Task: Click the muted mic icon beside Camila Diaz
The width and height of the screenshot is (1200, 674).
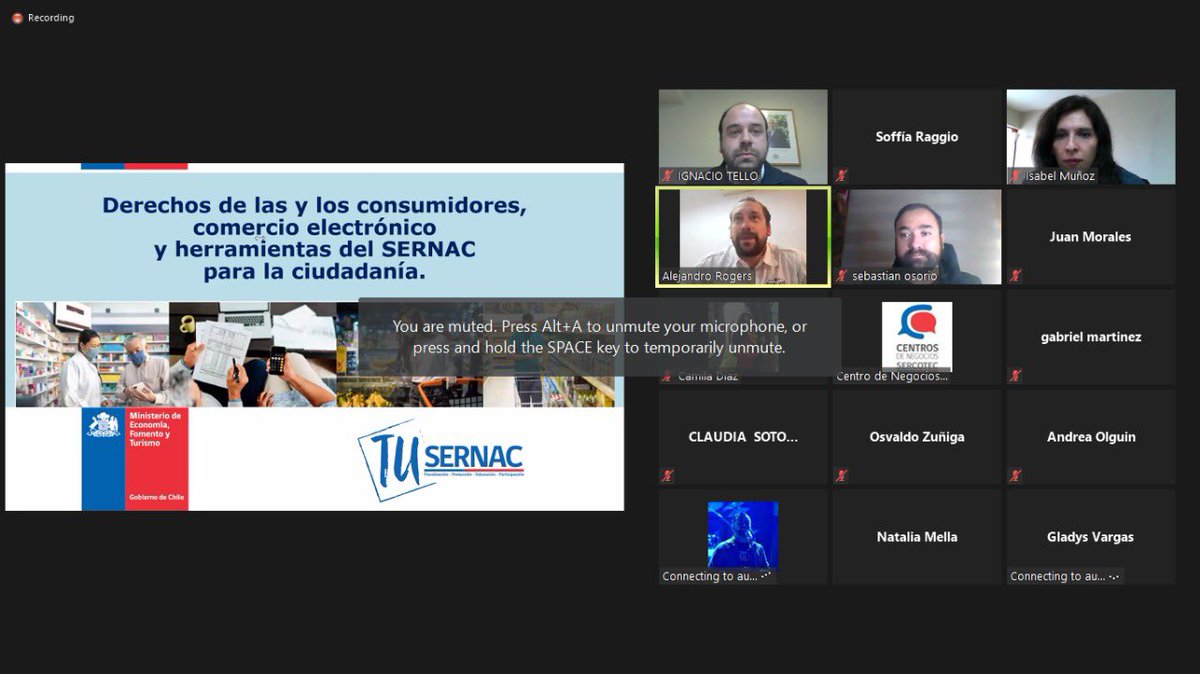Action: (668, 376)
